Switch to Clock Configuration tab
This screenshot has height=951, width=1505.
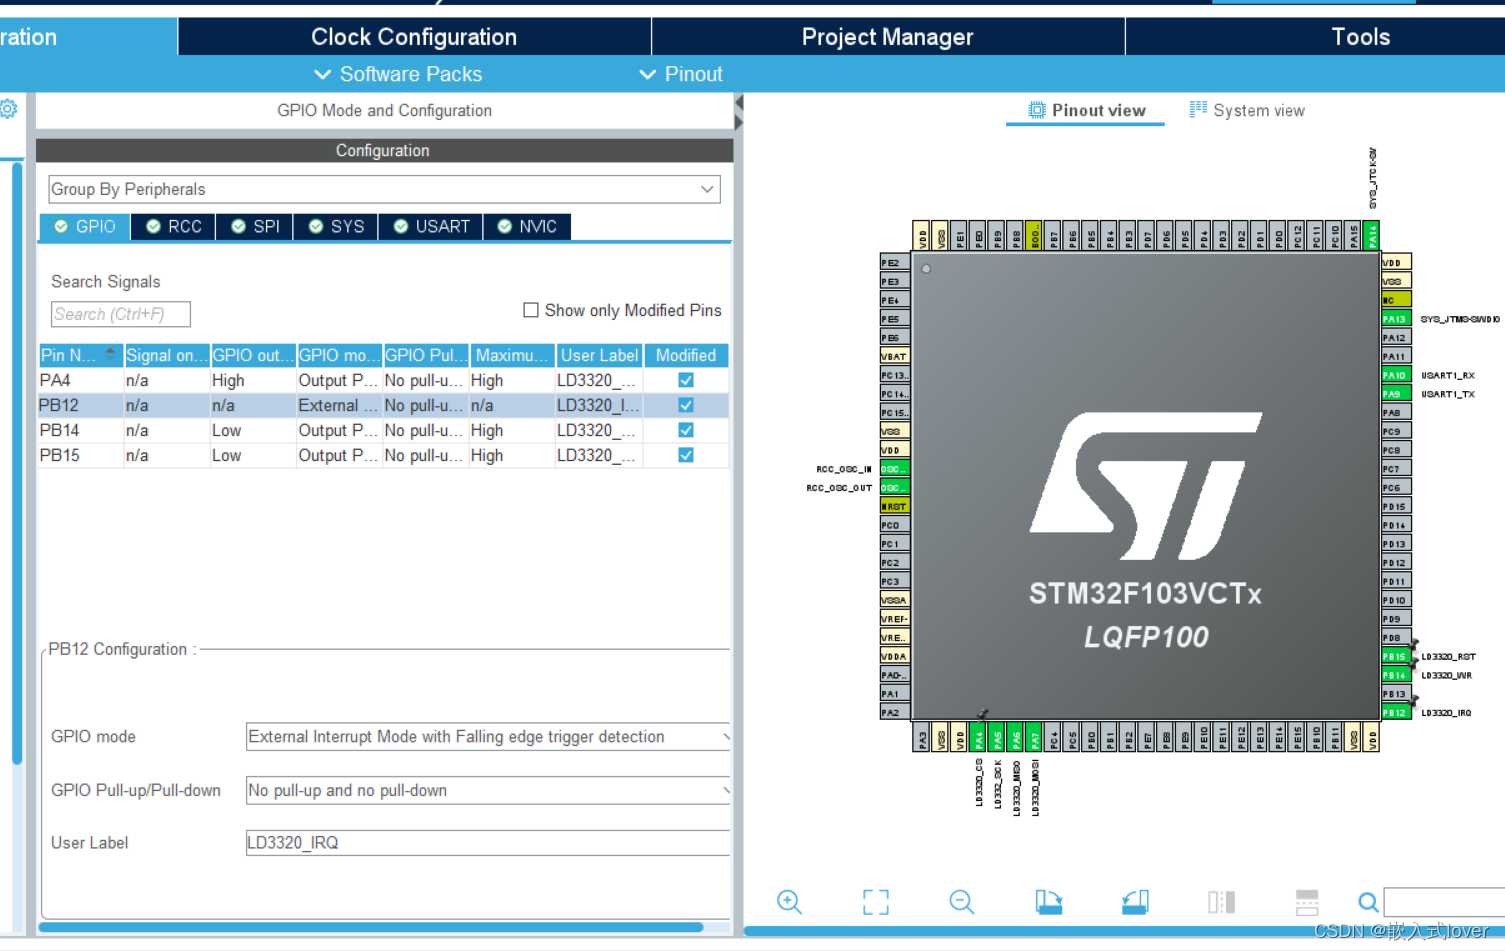[x=414, y=37]
